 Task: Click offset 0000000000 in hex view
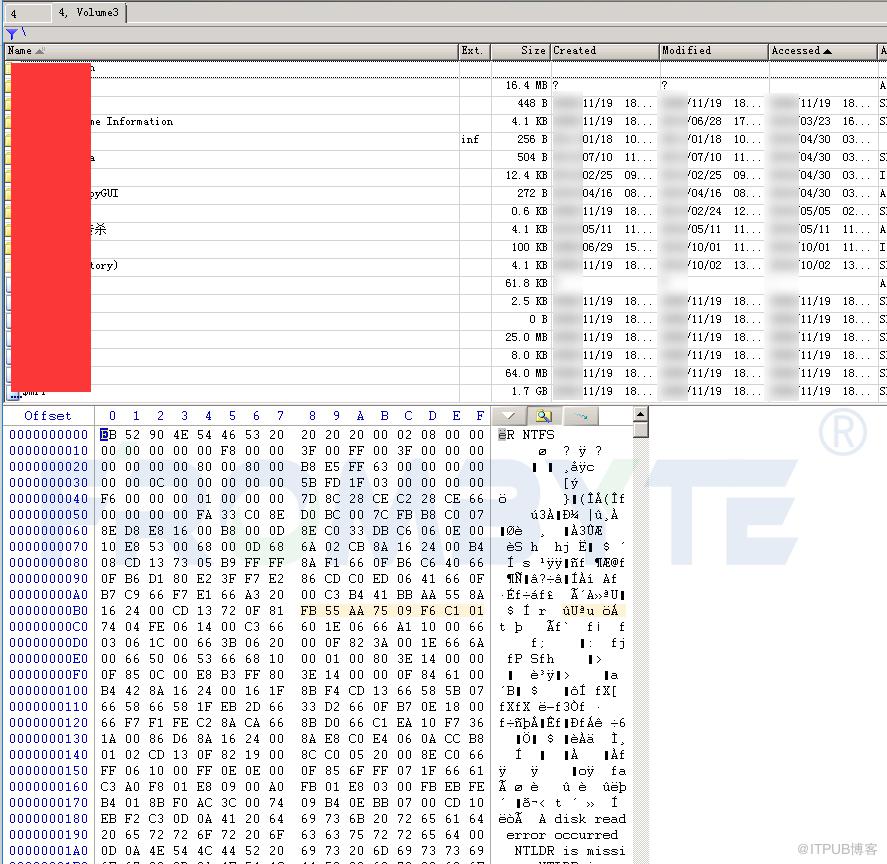click(49, 435)
